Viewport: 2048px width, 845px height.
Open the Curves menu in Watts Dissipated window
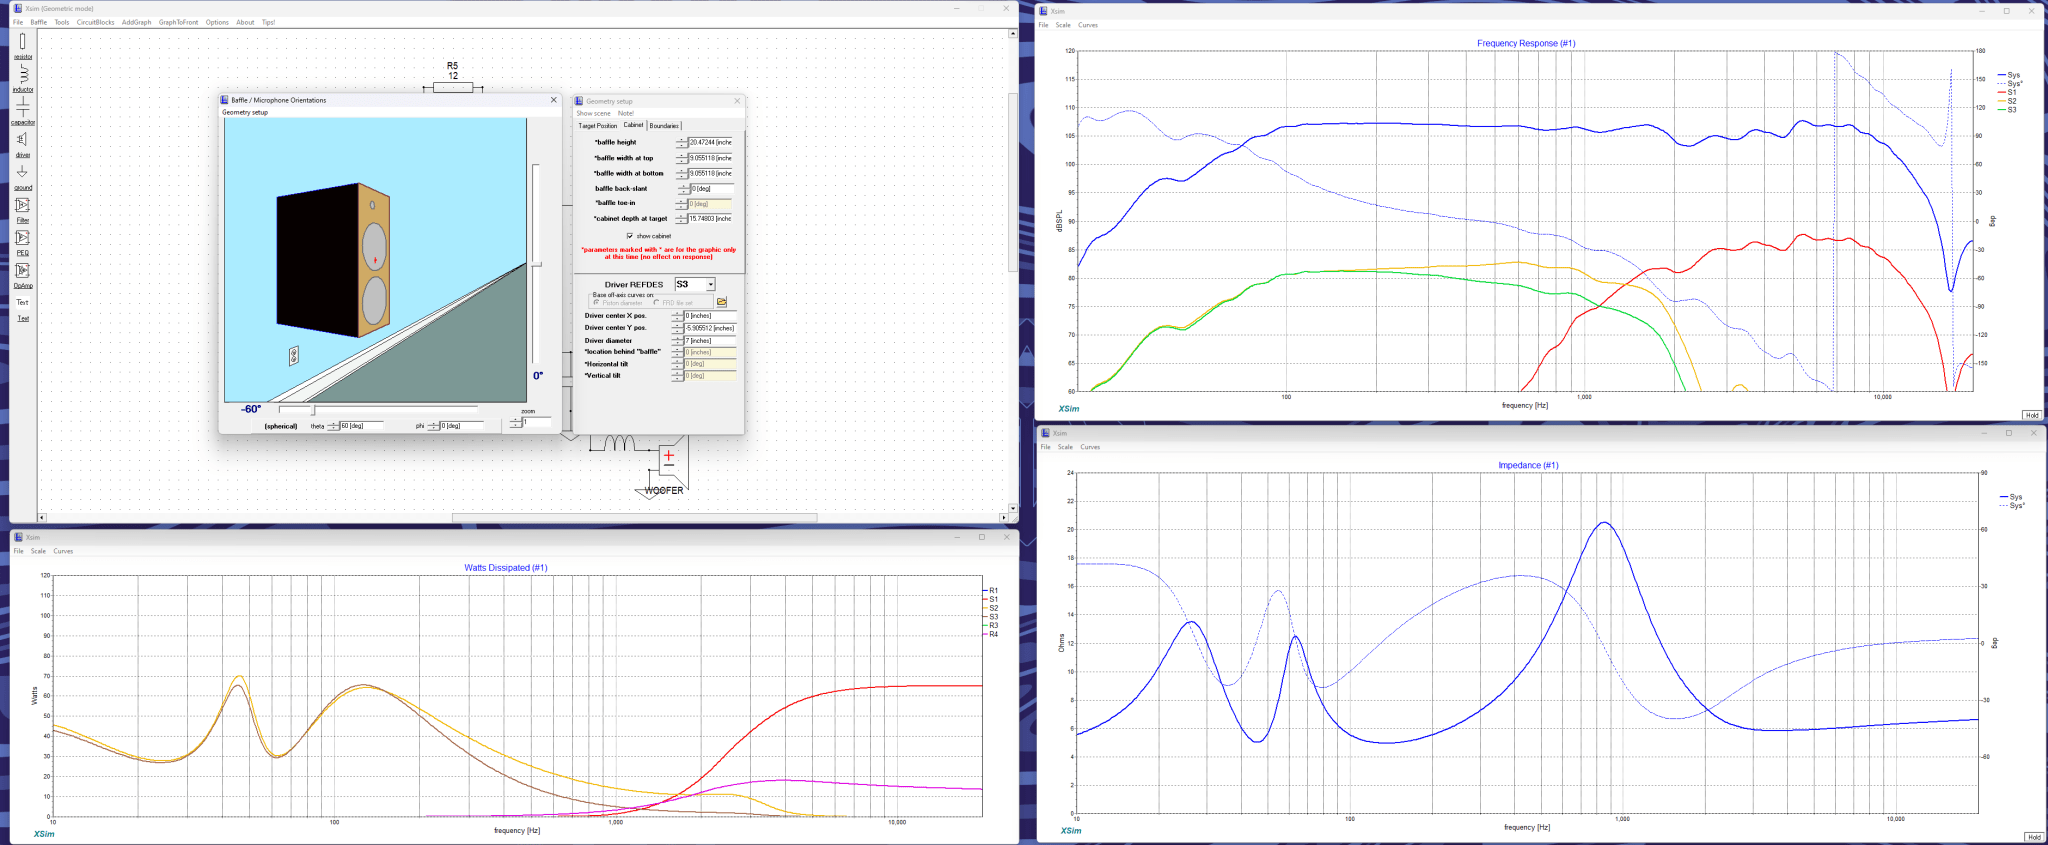coord(63,551)
